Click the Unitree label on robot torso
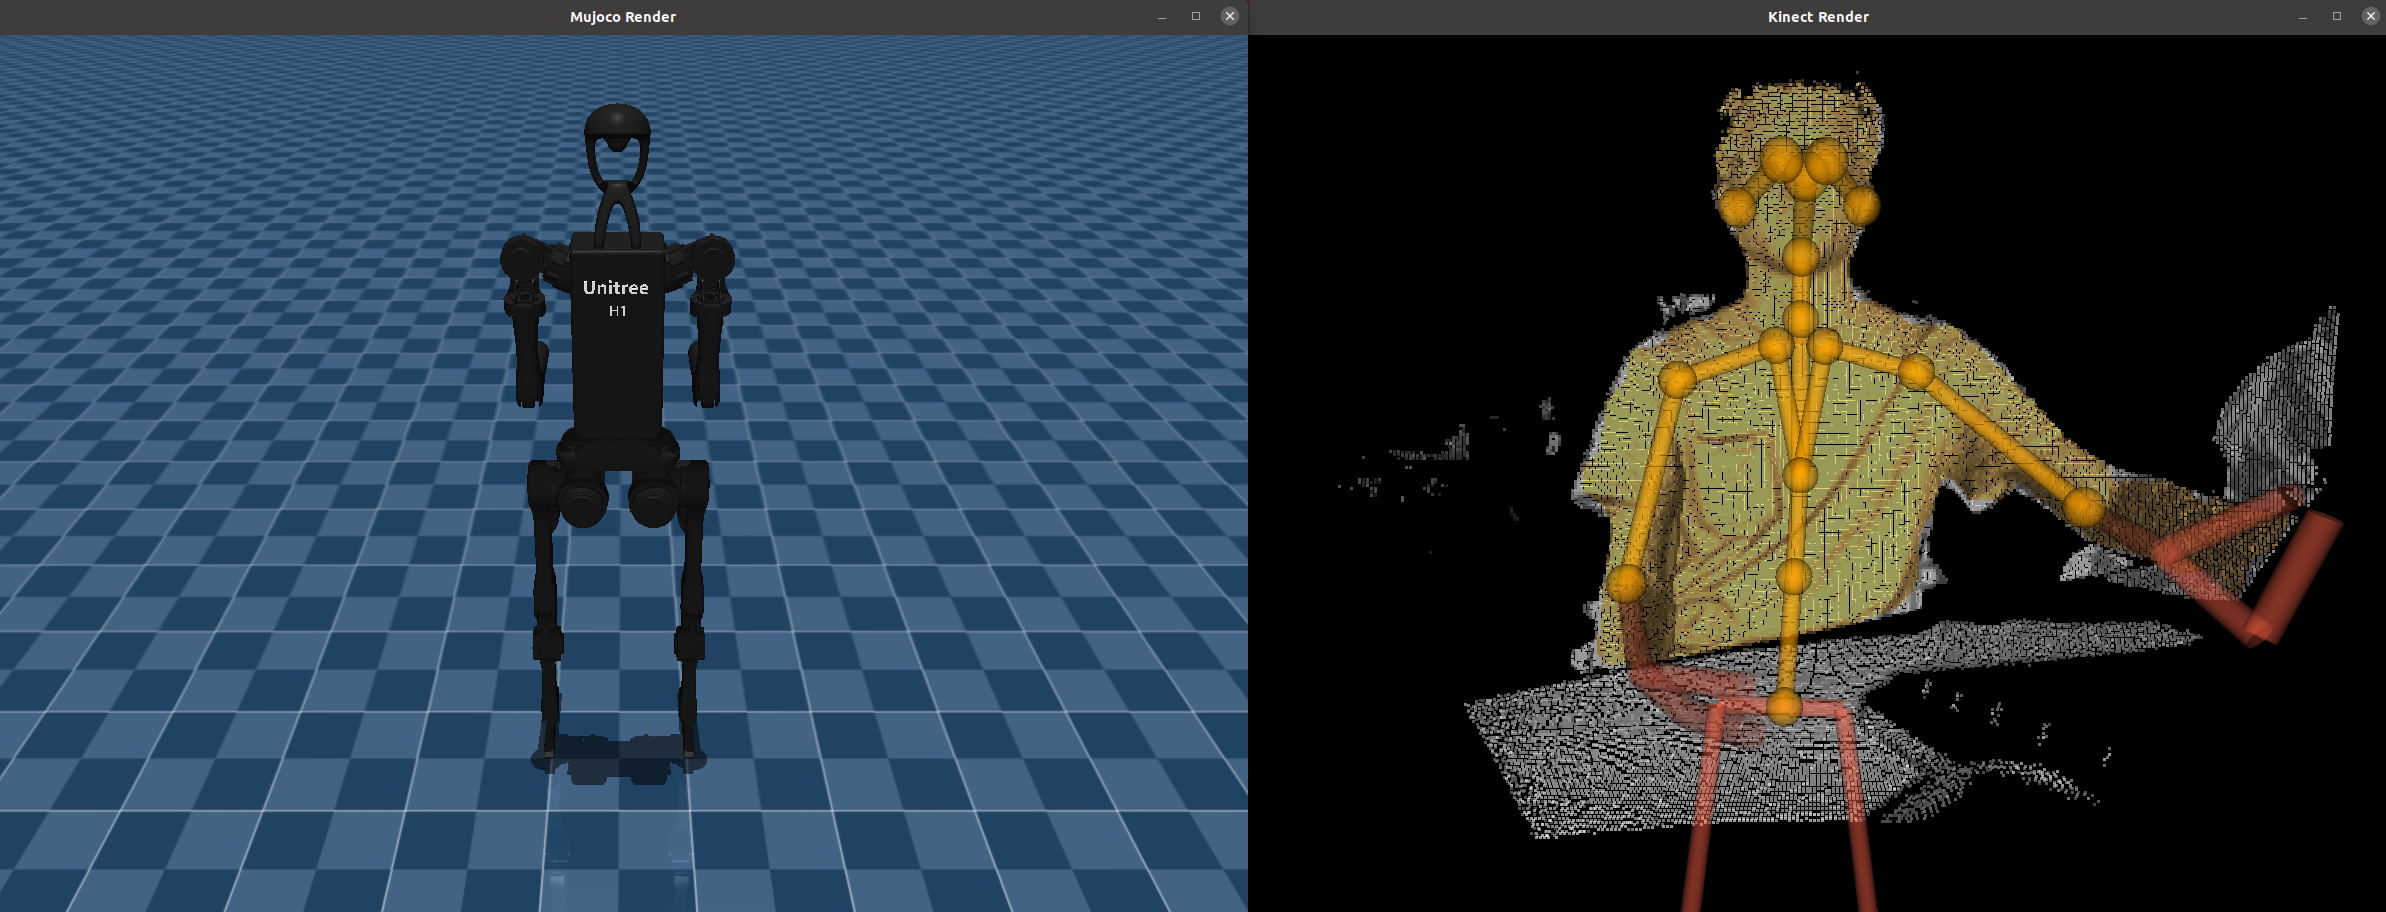The height and width of the screenshot is (912, 2386). (x=616, y=288)
